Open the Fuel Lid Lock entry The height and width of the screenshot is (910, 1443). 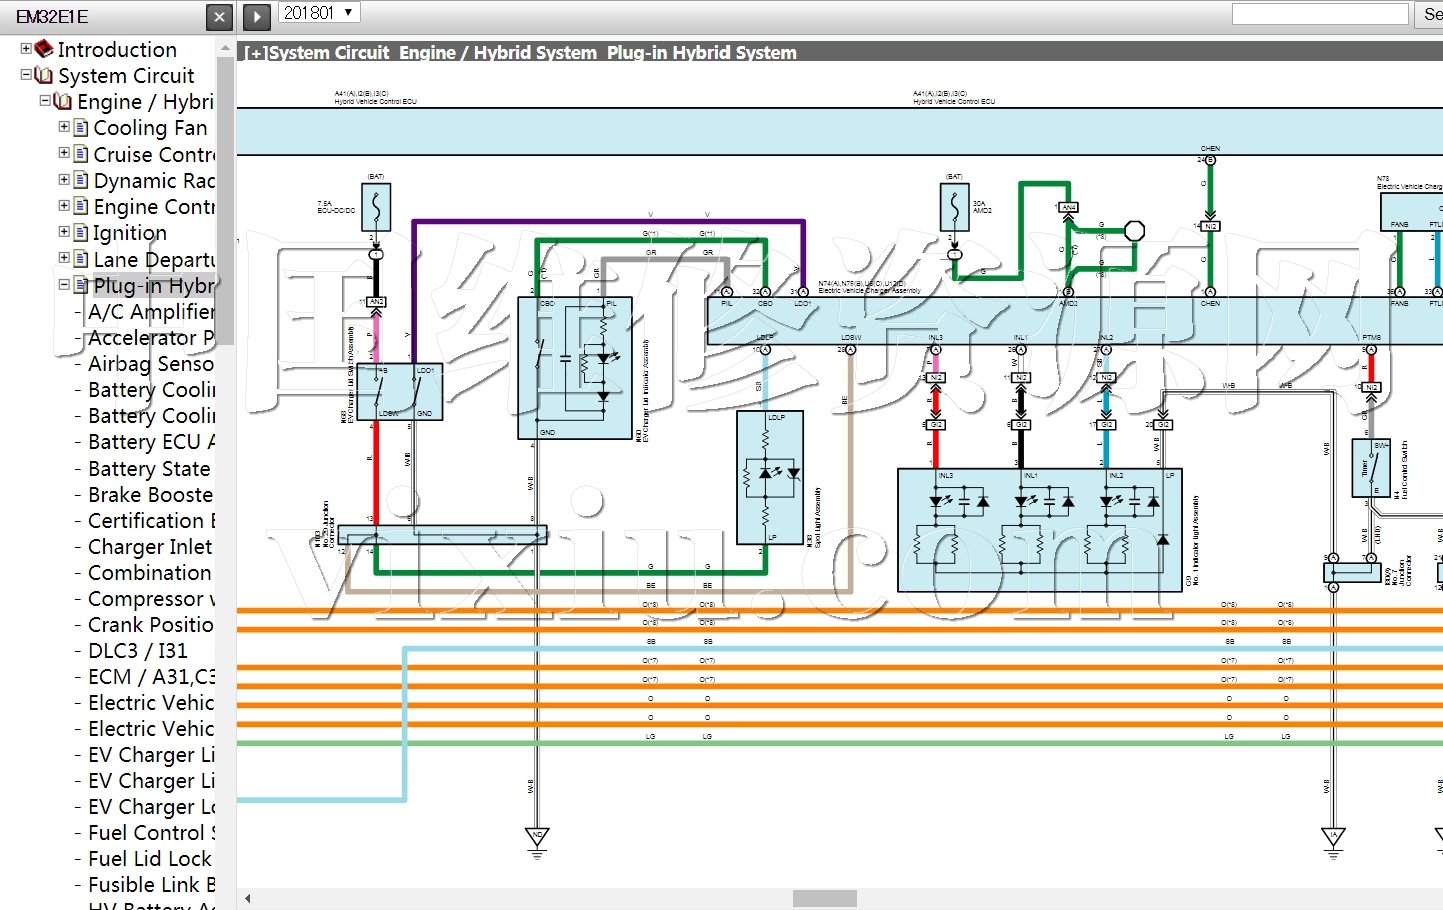pos(150,859)
